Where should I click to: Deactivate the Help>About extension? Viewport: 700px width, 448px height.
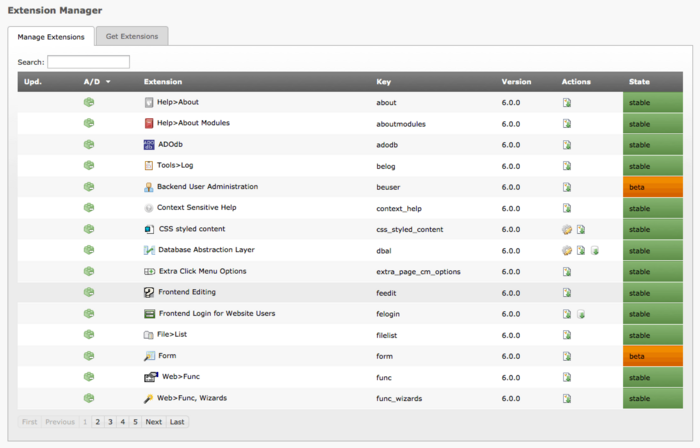tap(89, 102)
